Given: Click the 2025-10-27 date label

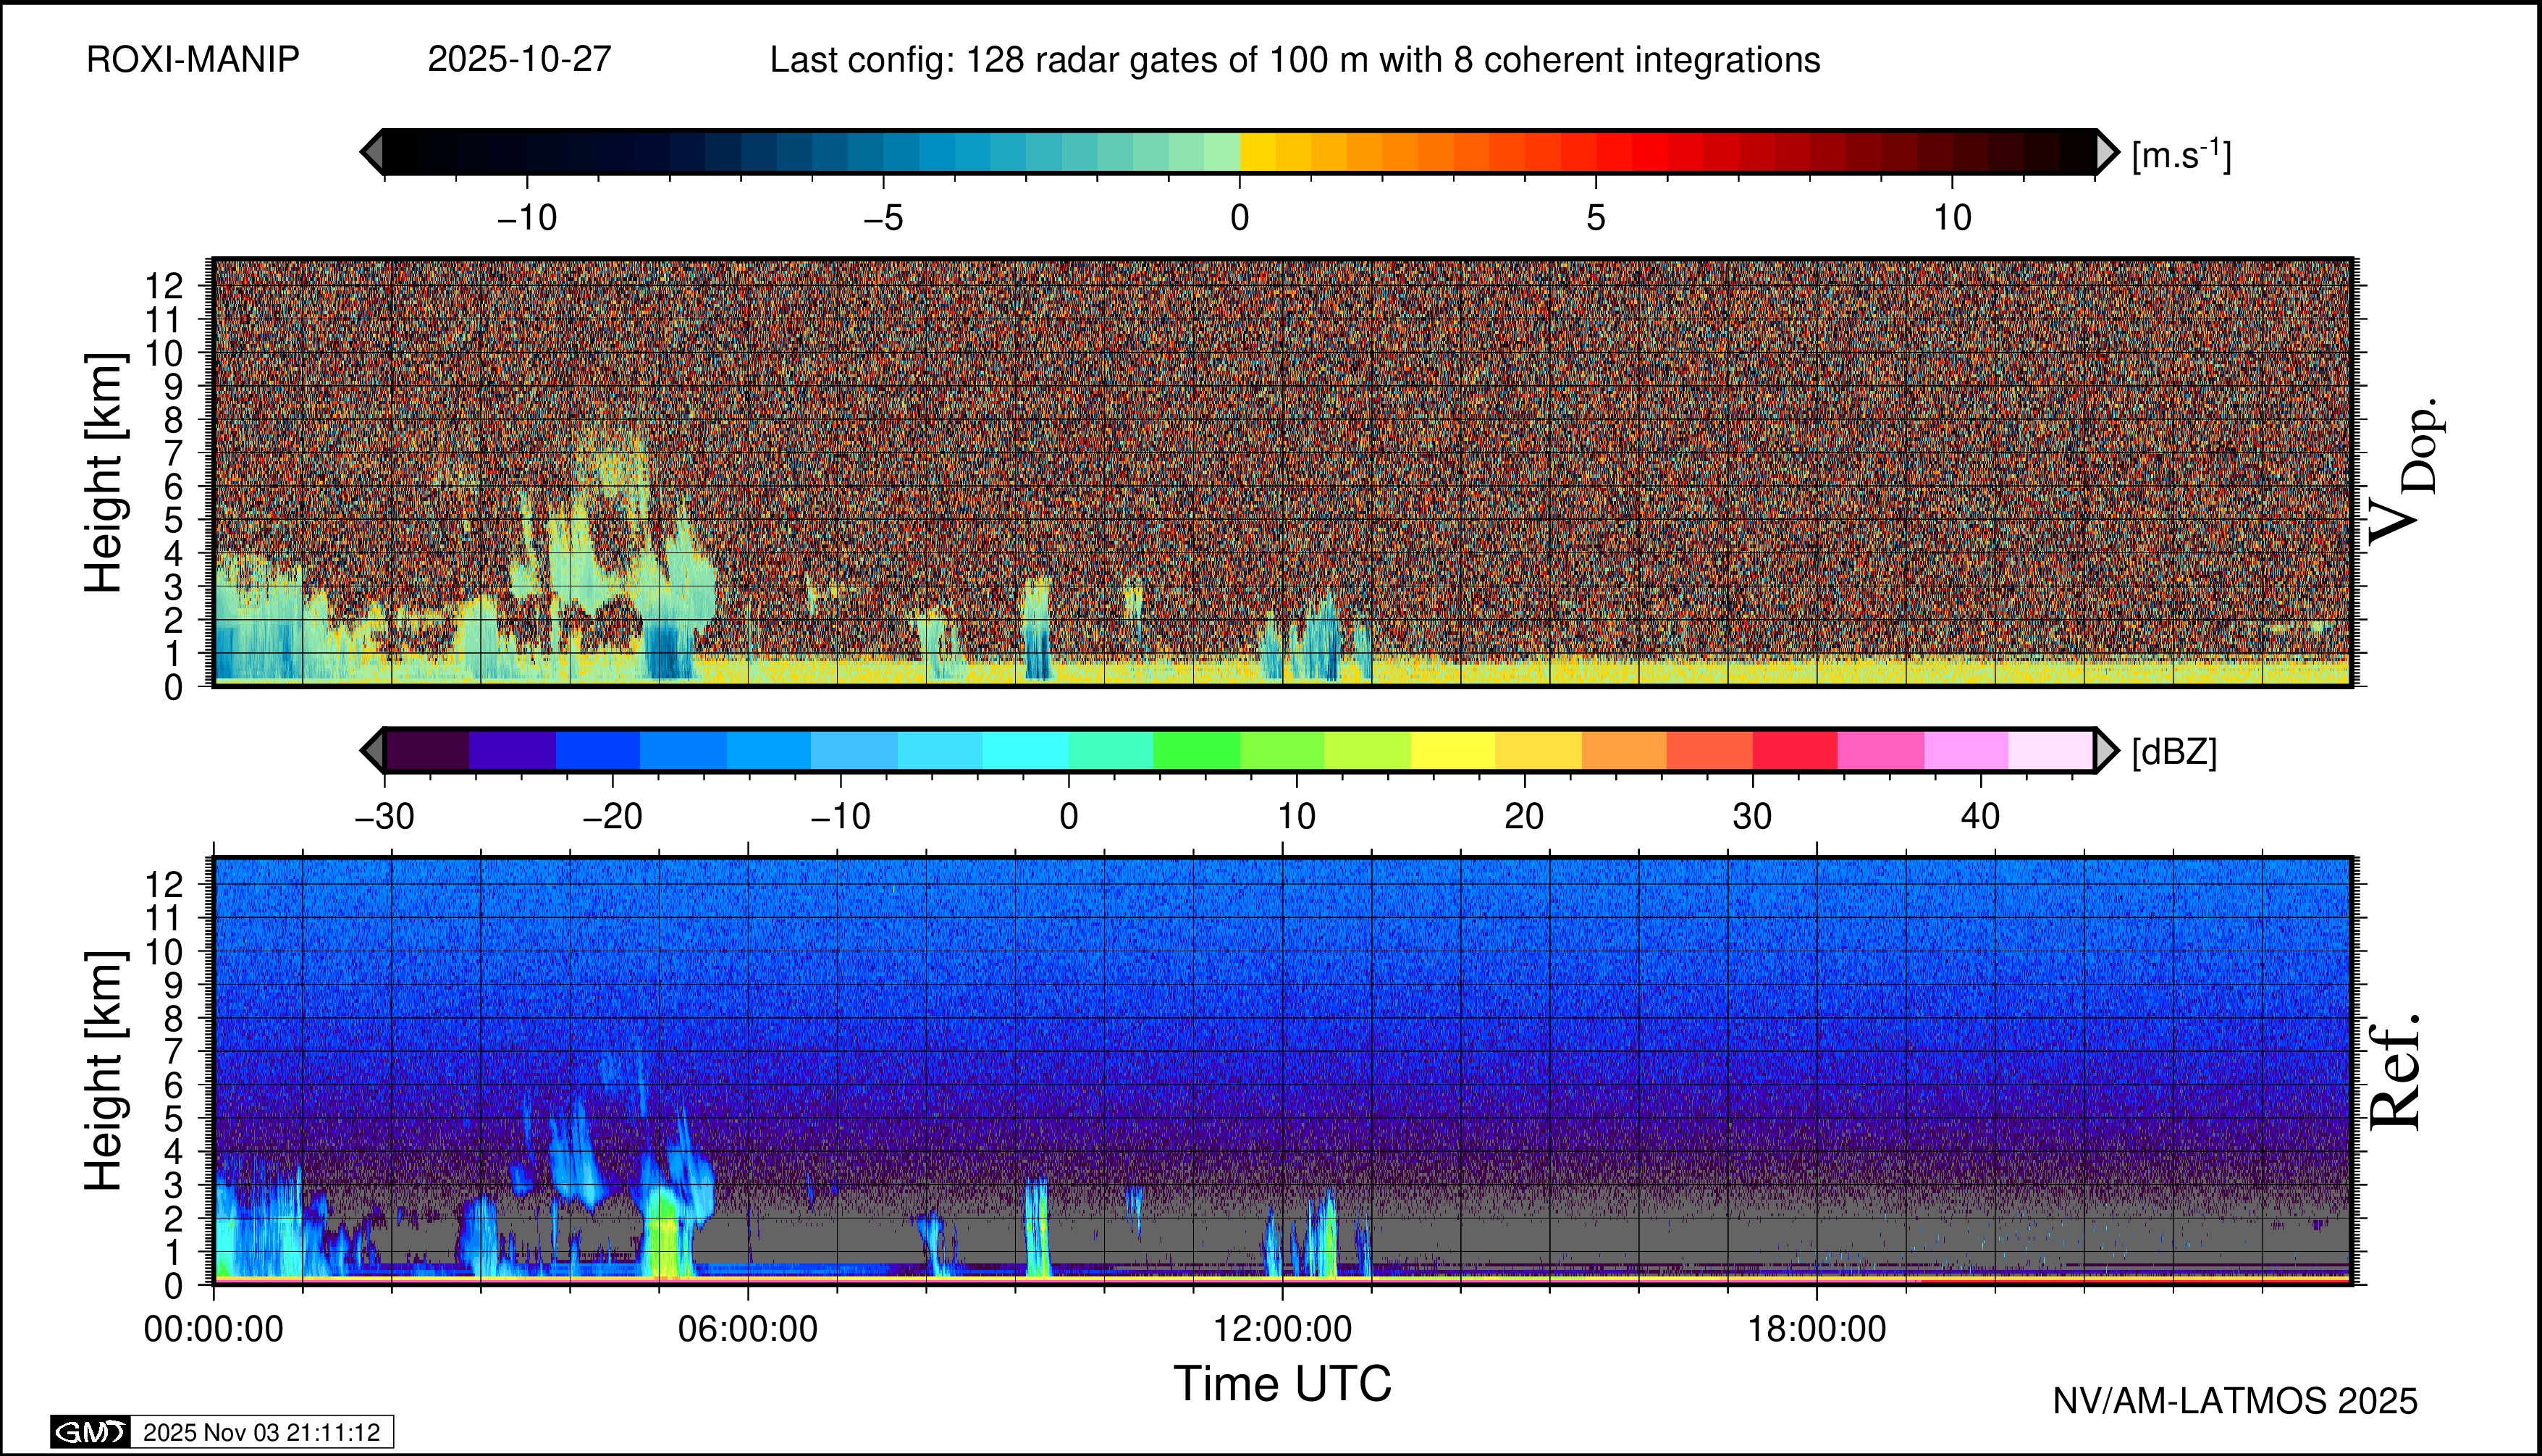Looking at the screenshot, I should coord(519,60).
